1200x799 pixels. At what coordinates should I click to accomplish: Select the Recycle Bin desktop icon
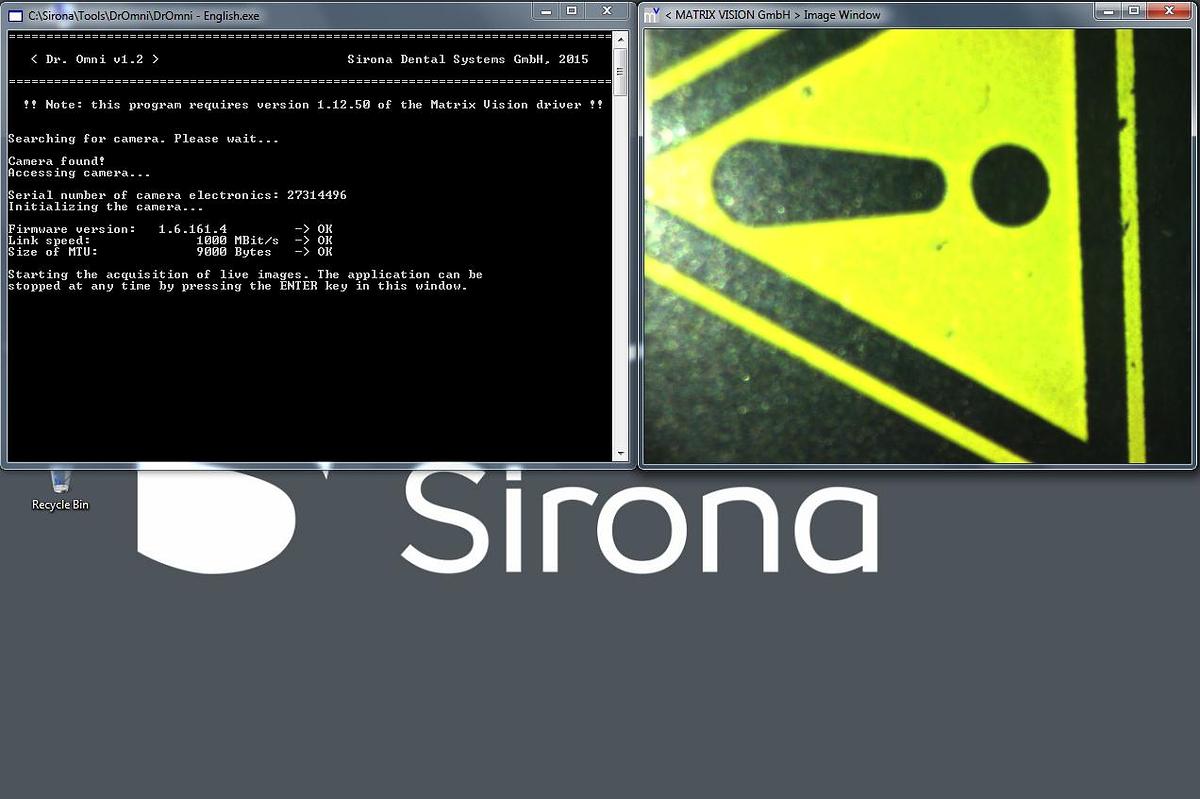[x=59, y=484]
